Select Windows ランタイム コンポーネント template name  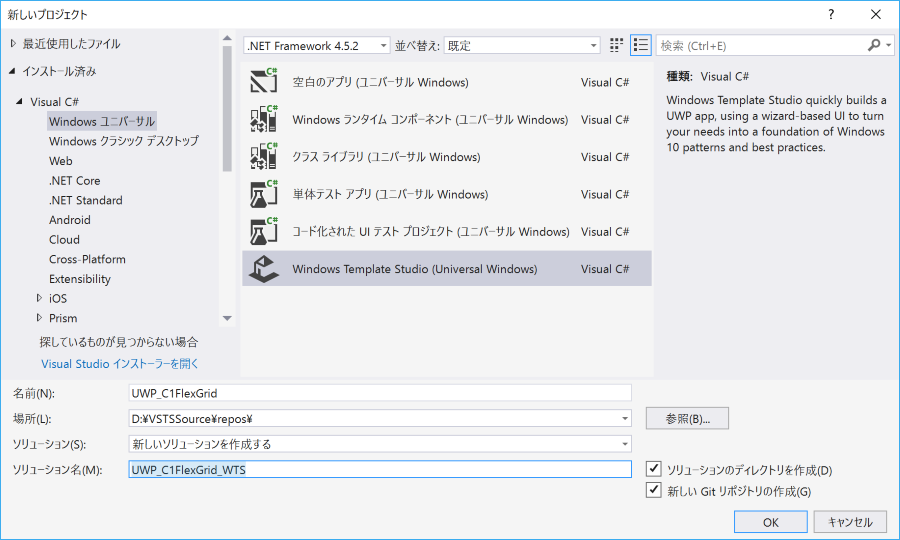(430, 119)
